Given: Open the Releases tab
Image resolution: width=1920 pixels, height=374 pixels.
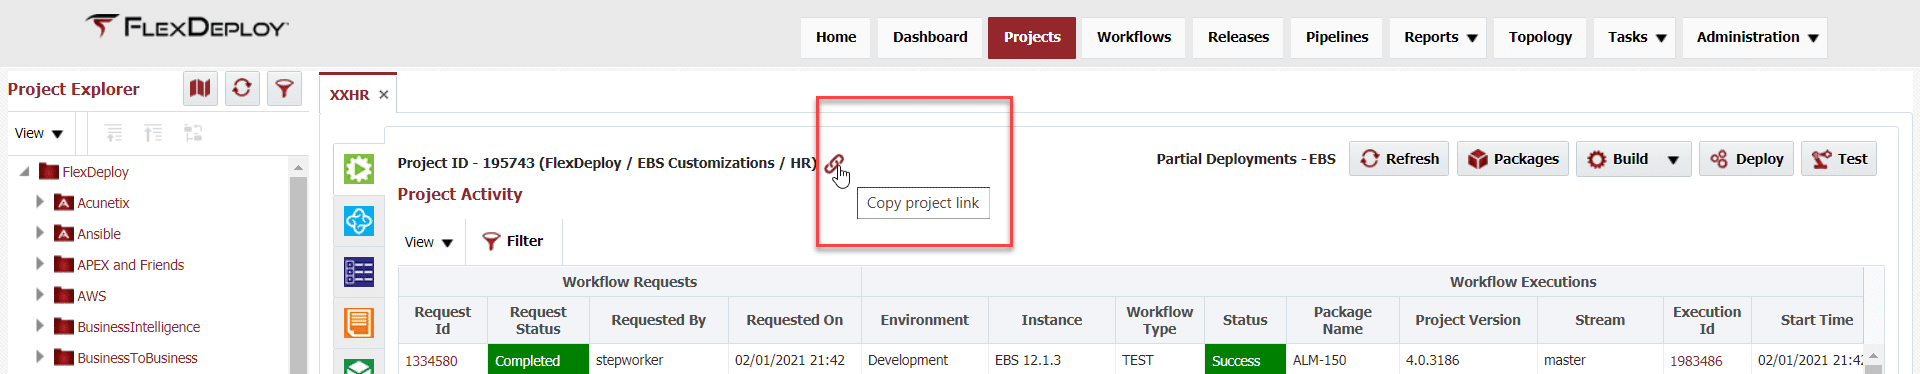Looking at the screenshot, I should coord(1238,37).
